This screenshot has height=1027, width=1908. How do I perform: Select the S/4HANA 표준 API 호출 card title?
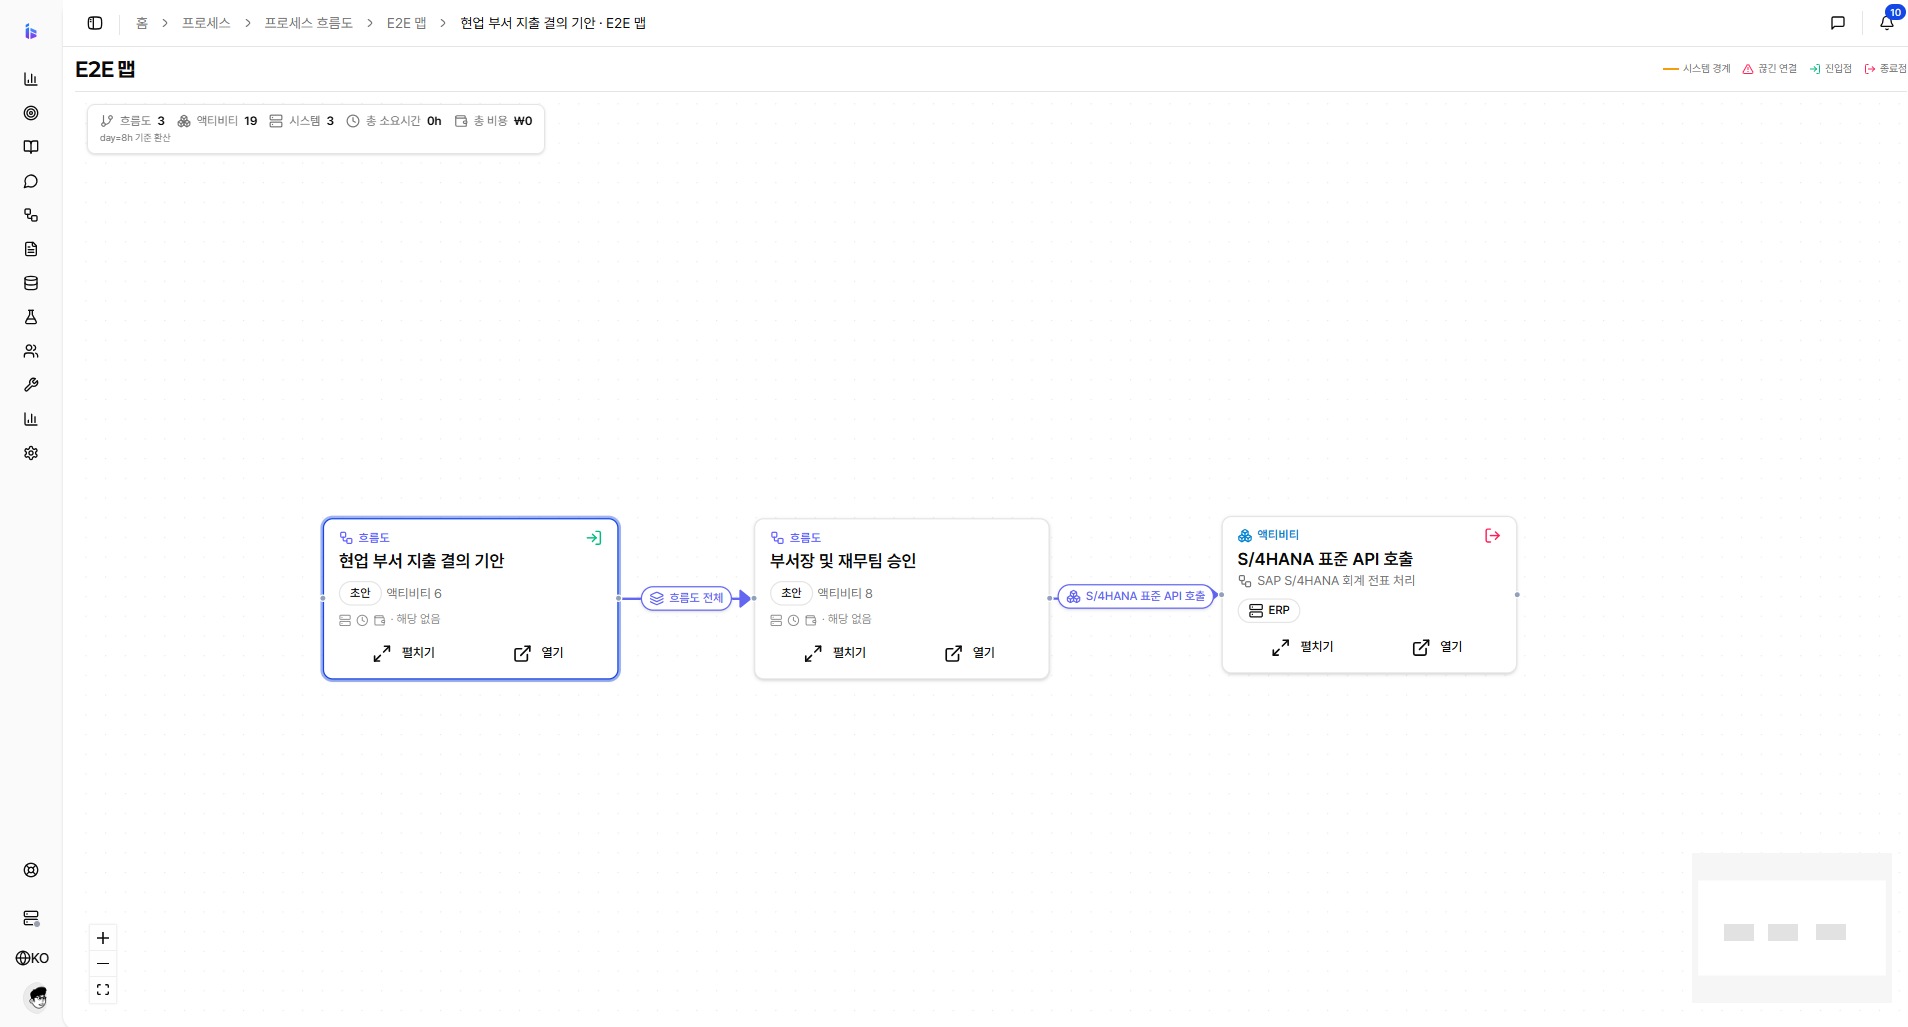click(1325, 559)
